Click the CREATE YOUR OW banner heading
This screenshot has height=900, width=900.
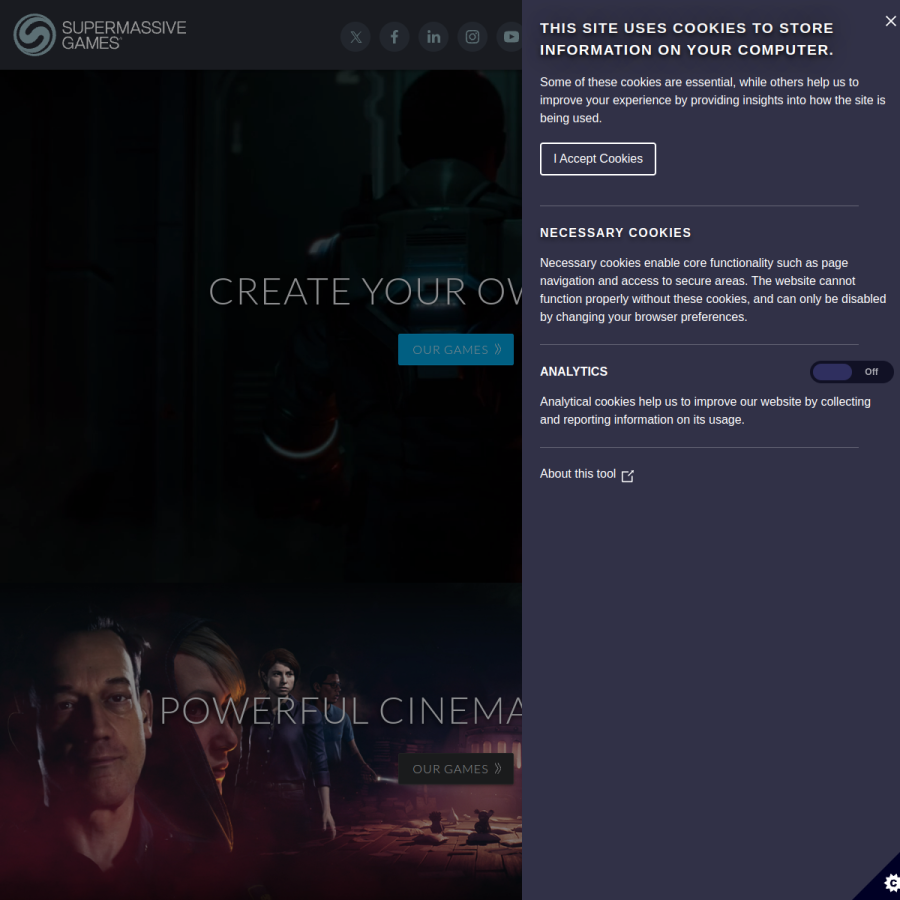pyautogui.click(x=365, y=292)
